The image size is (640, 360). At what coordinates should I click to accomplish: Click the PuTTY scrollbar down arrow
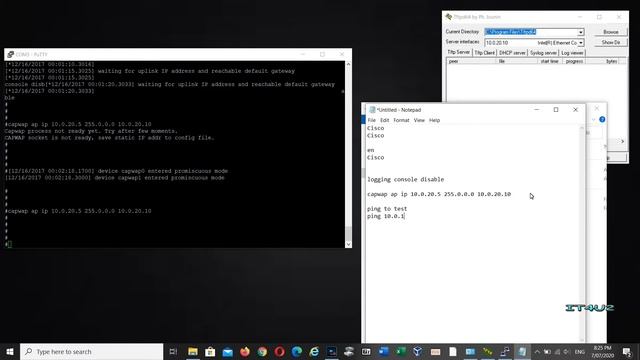pos(348,244)
